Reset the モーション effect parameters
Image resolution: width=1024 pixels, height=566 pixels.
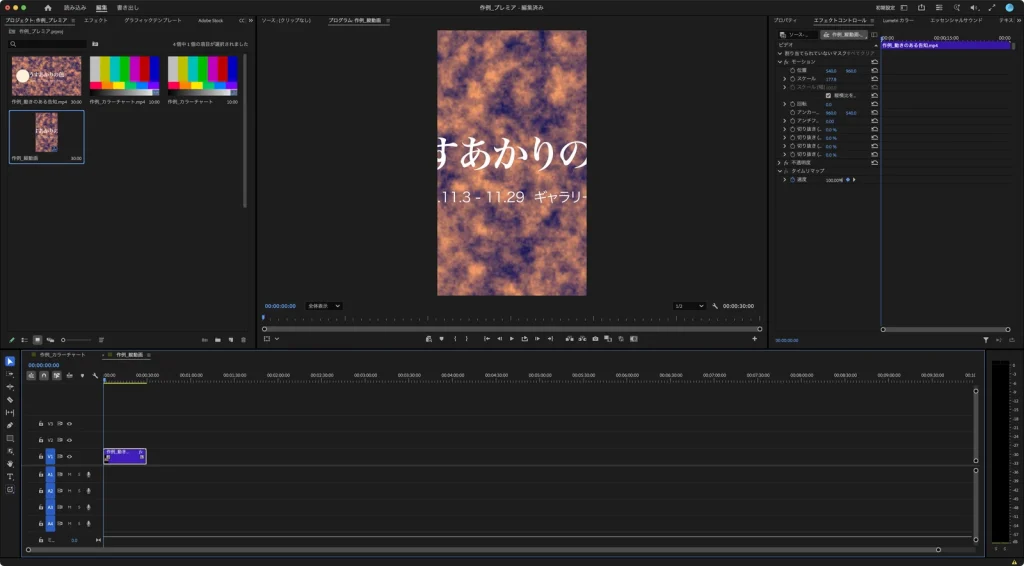tap(874, 62)
